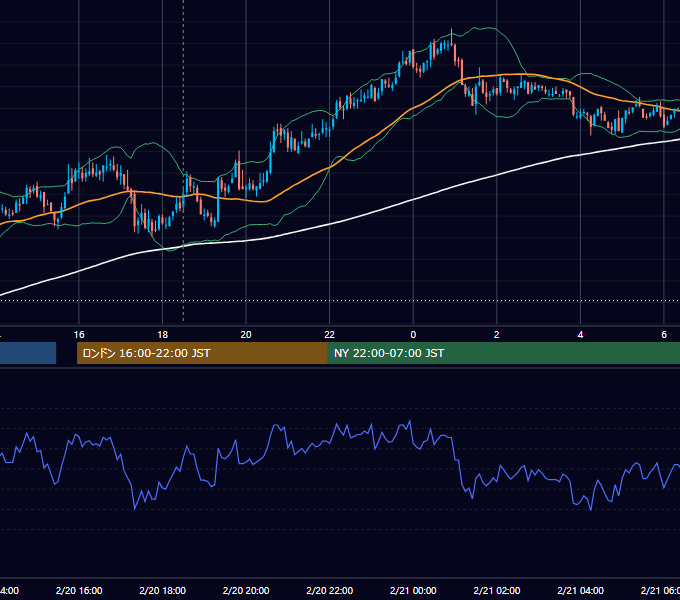The image size is (680, 600).
Task: Click the 2/20 18:00 date label
Action: click(163, 590)
